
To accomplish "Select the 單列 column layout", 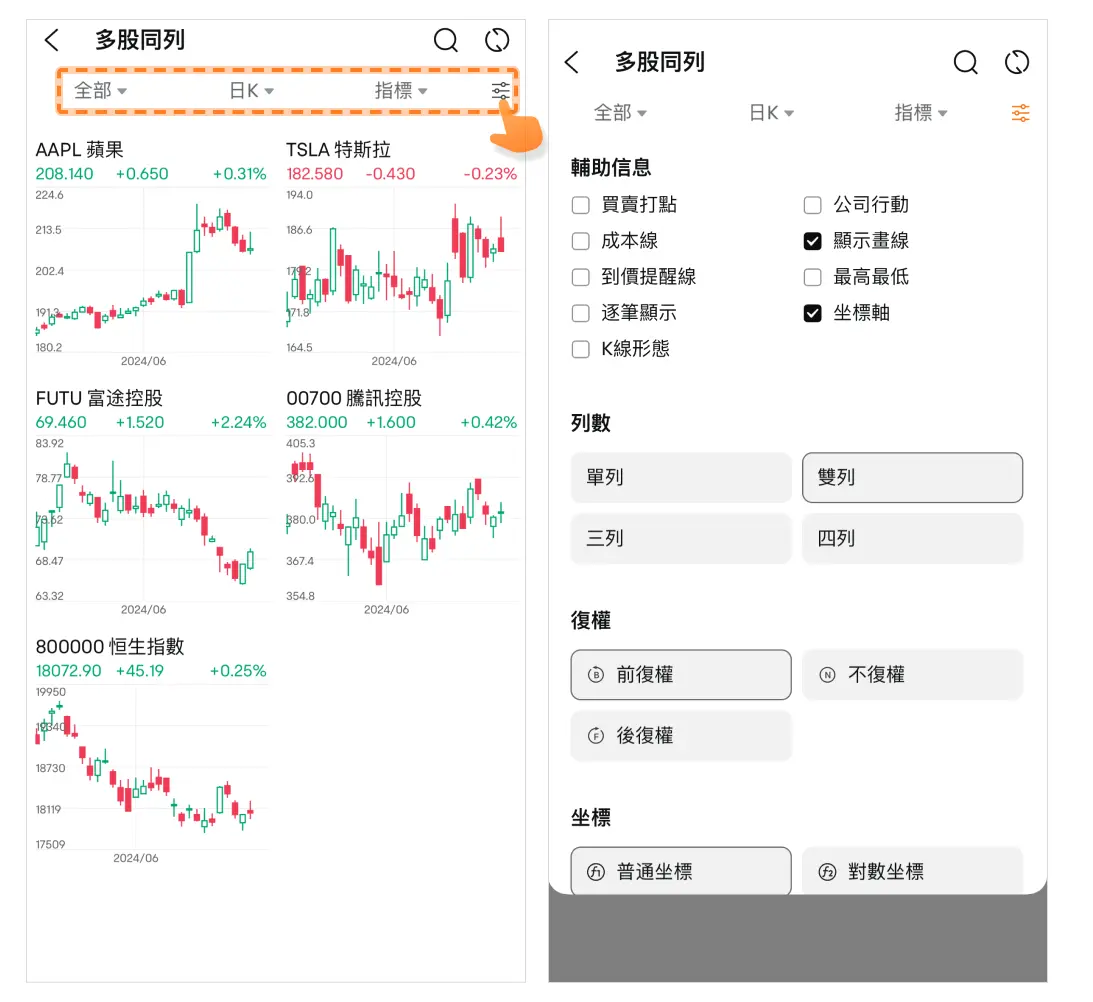I will pos(681,478).
